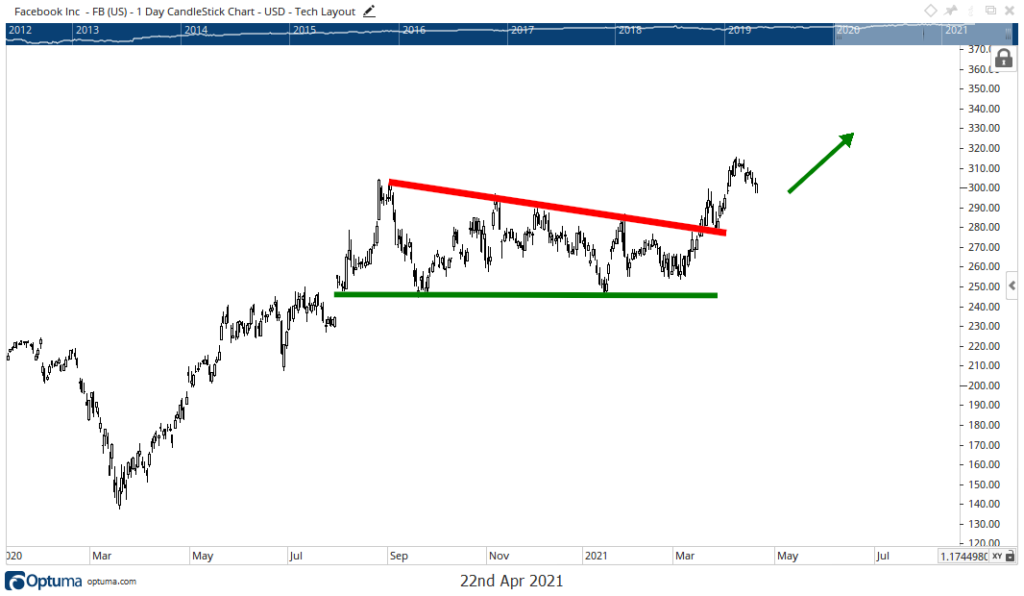
Task: Toggle the open padlock beside XY
Action: [1010, 556]
